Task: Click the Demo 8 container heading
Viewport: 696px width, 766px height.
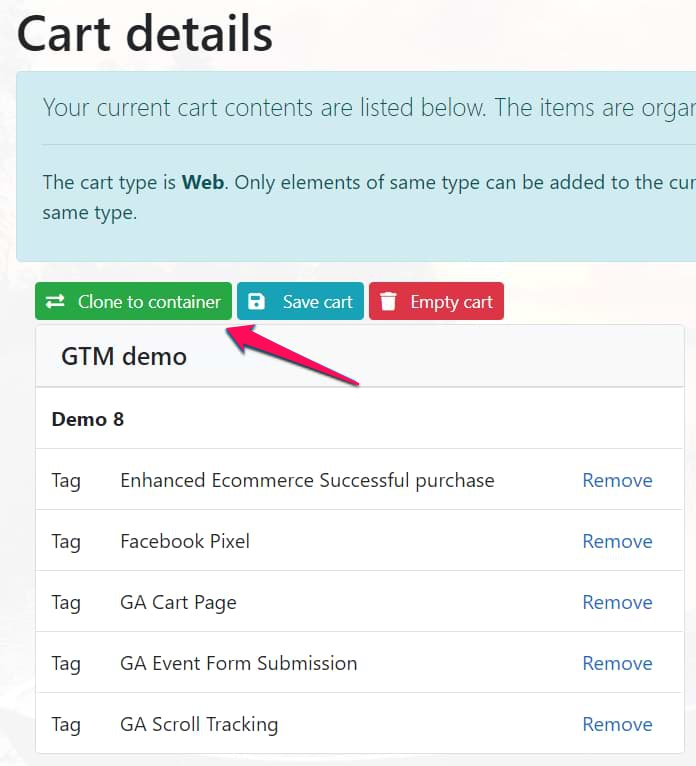Action: 88,419
